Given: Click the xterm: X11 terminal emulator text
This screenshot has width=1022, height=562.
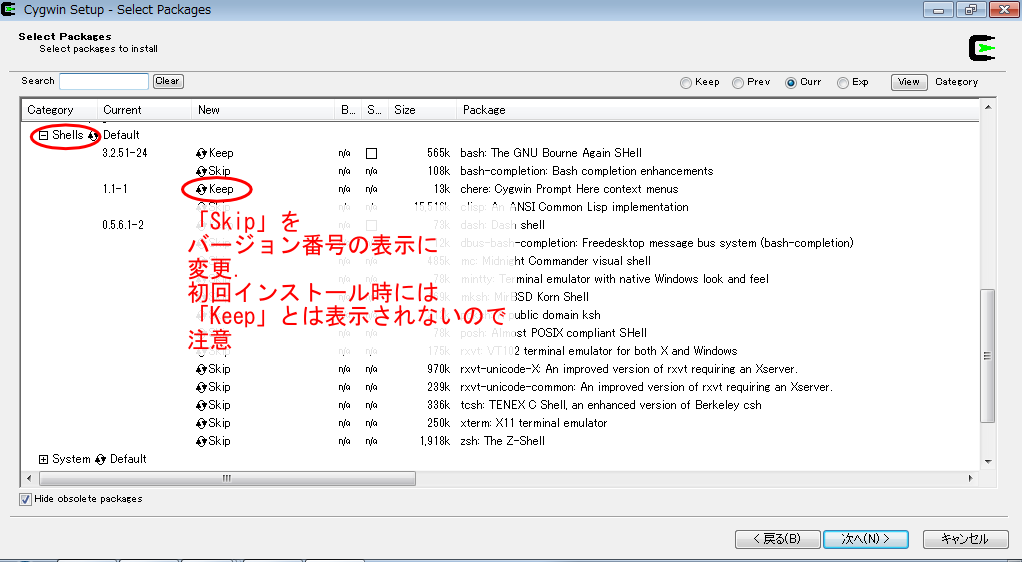Looking at the screenshot, I should (533, 423).
